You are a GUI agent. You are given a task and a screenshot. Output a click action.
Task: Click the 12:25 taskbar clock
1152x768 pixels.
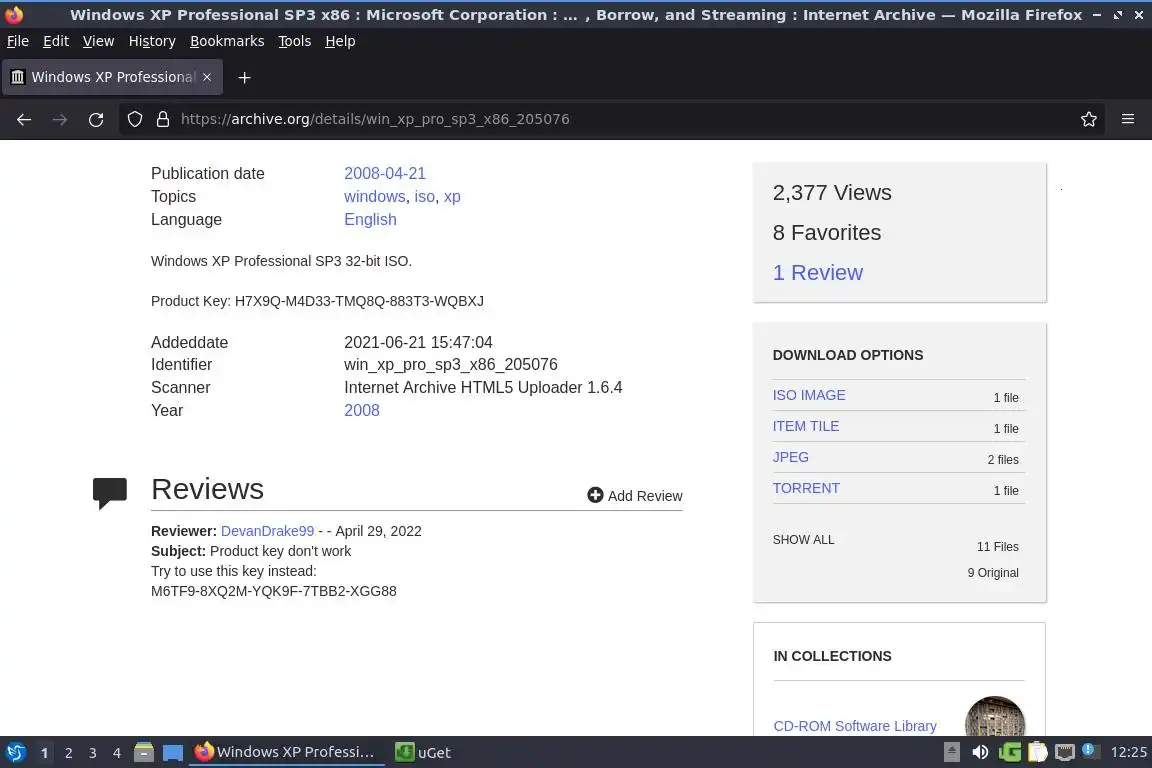click(1128, 752)
